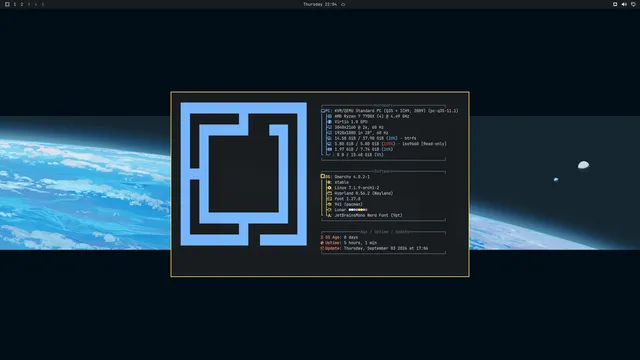Click the Software section header
Viewport: 640px width, 360px height.
point(383,171)
